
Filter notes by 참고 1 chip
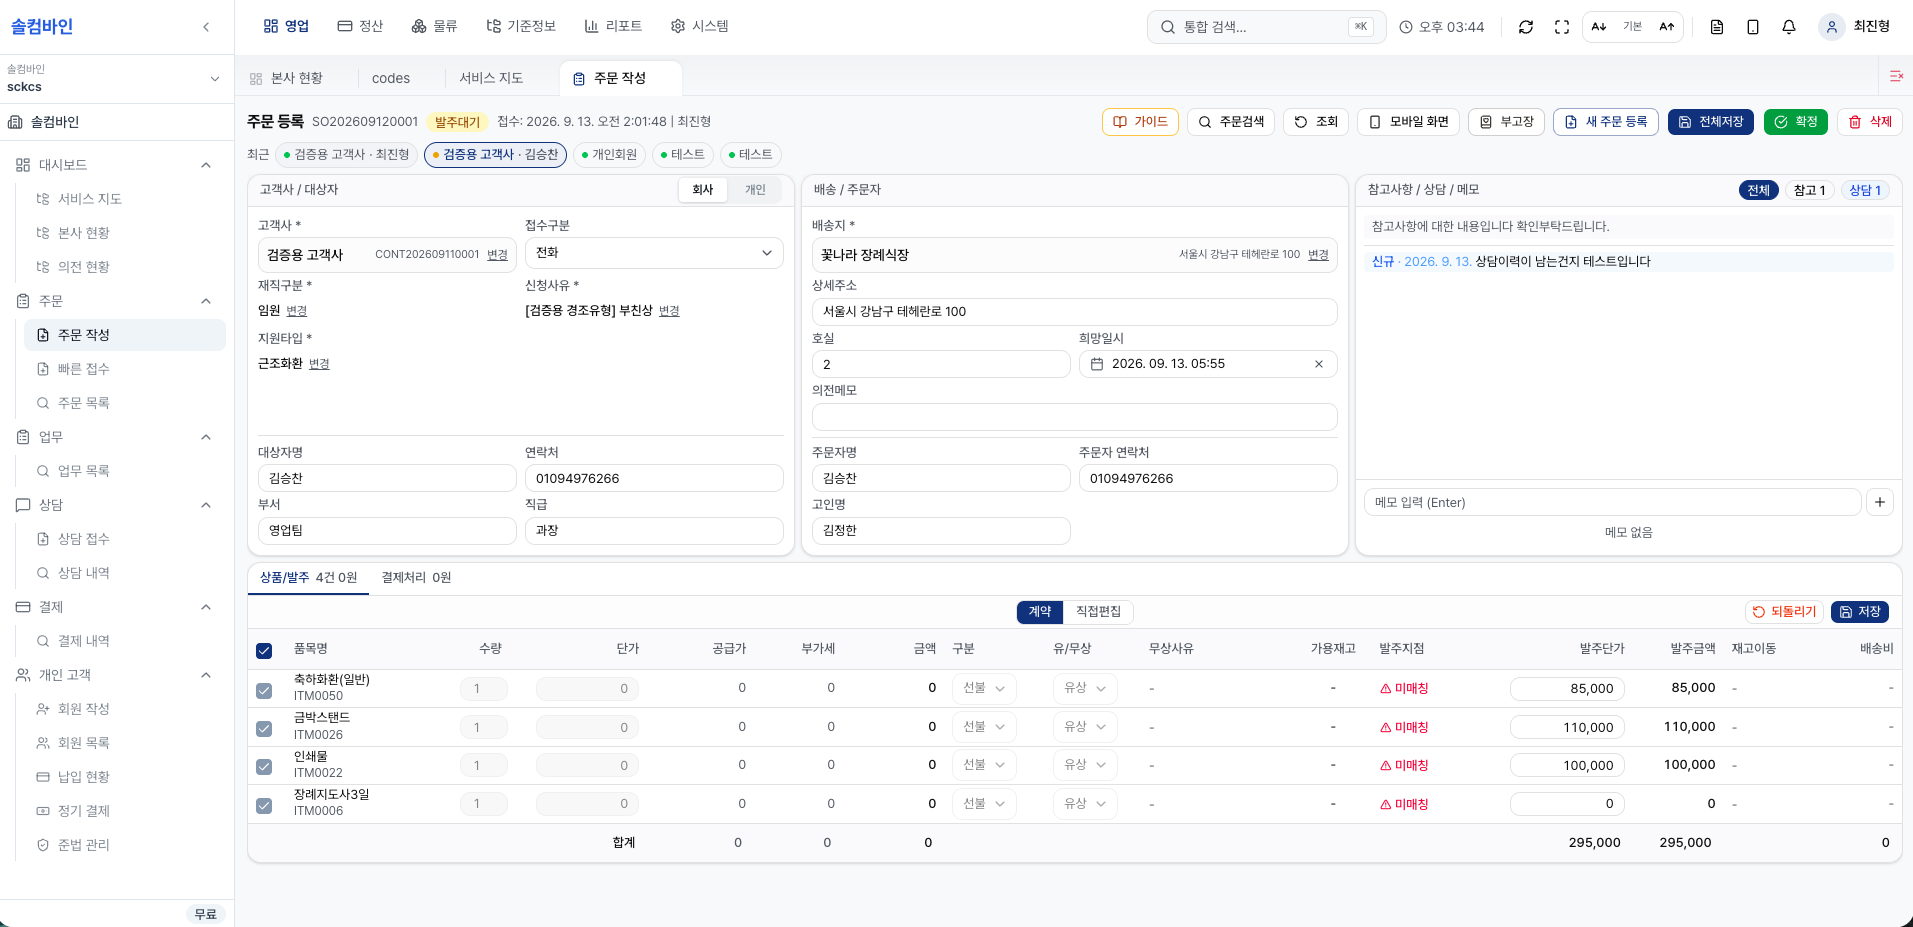tap(1809, 190)
